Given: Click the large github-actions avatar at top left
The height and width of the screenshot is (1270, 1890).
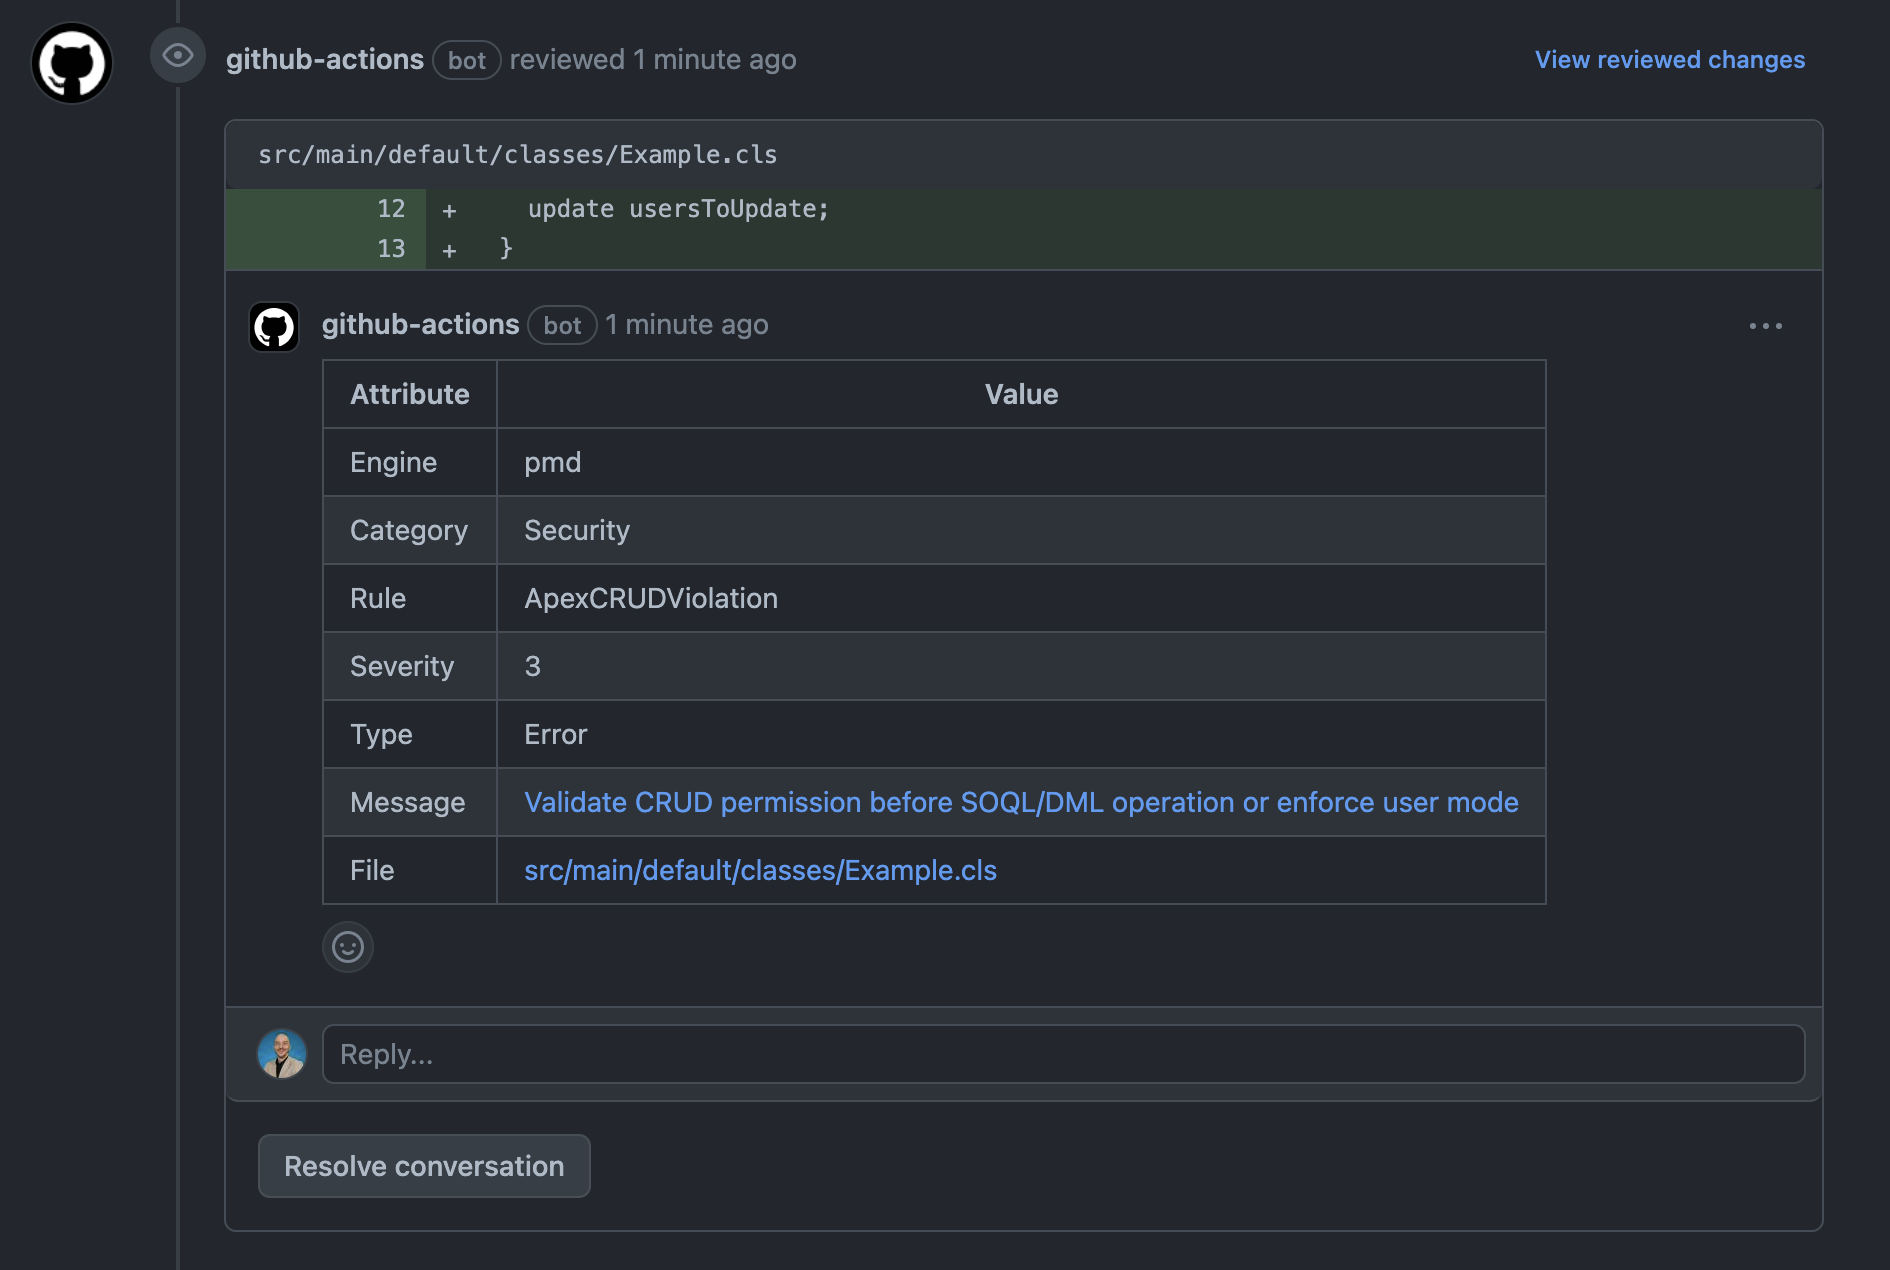Looking at the screenshot, I should 72,63.
